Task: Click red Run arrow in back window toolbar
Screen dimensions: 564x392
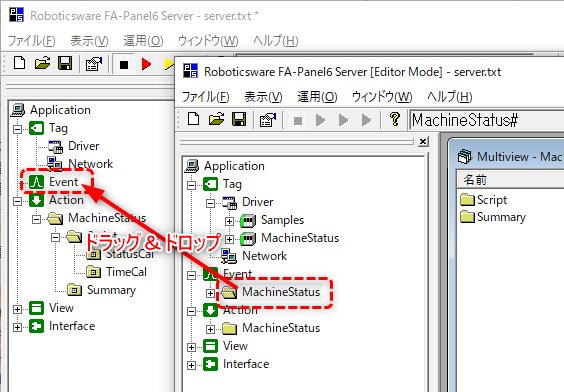Action: 146,64
